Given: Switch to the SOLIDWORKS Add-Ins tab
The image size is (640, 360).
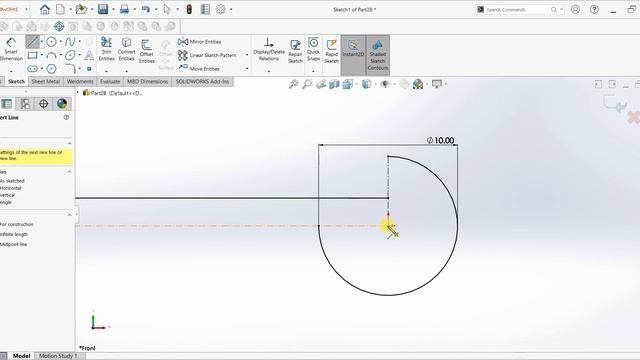Looking at the screenshot, I should click(202, 81).
